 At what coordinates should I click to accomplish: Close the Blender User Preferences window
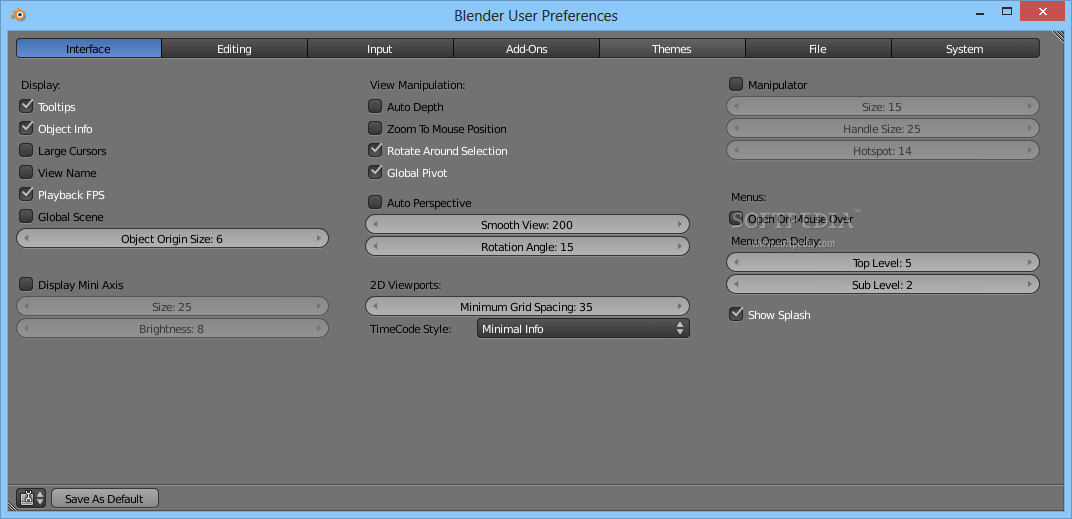point(1043,11)
